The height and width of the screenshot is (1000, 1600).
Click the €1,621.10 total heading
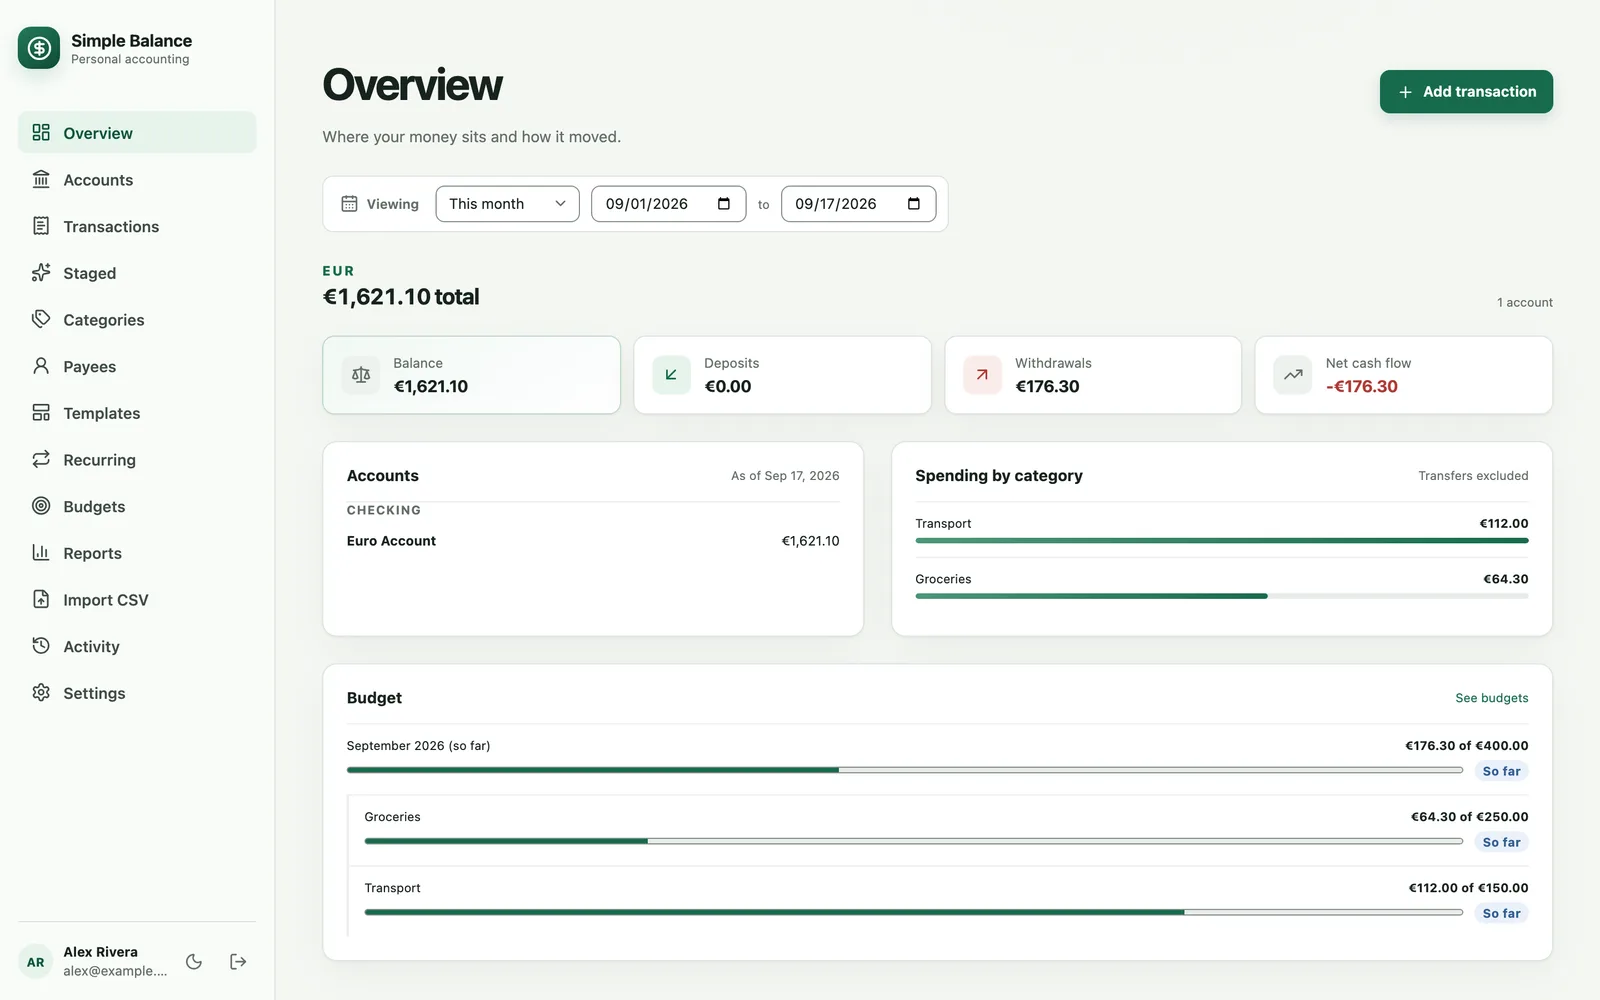click(x=401, y=297)
